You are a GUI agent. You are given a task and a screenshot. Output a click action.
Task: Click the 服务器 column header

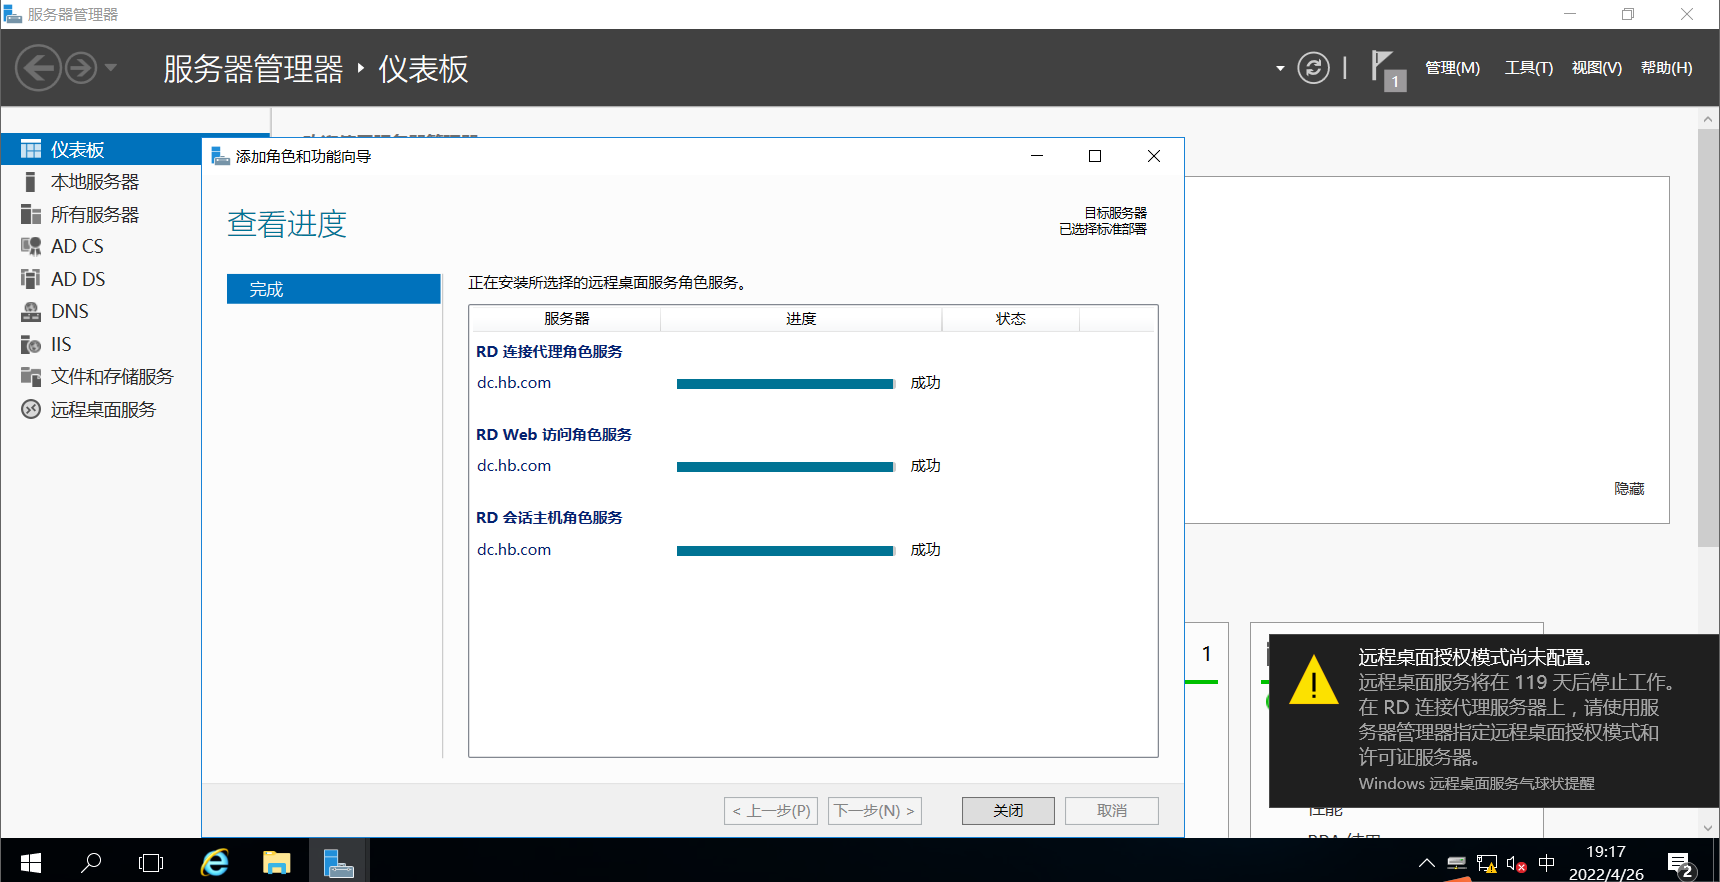(x=566, y=319)
